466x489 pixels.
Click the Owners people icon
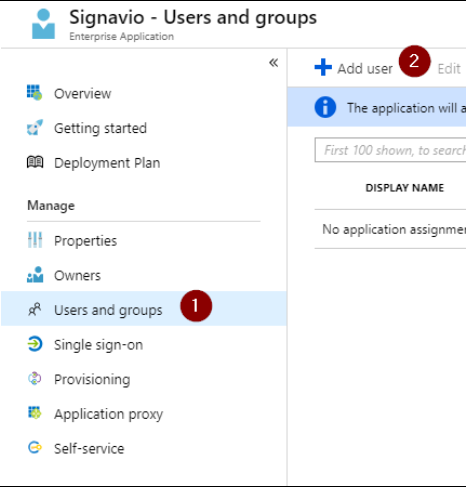[35, 275]
